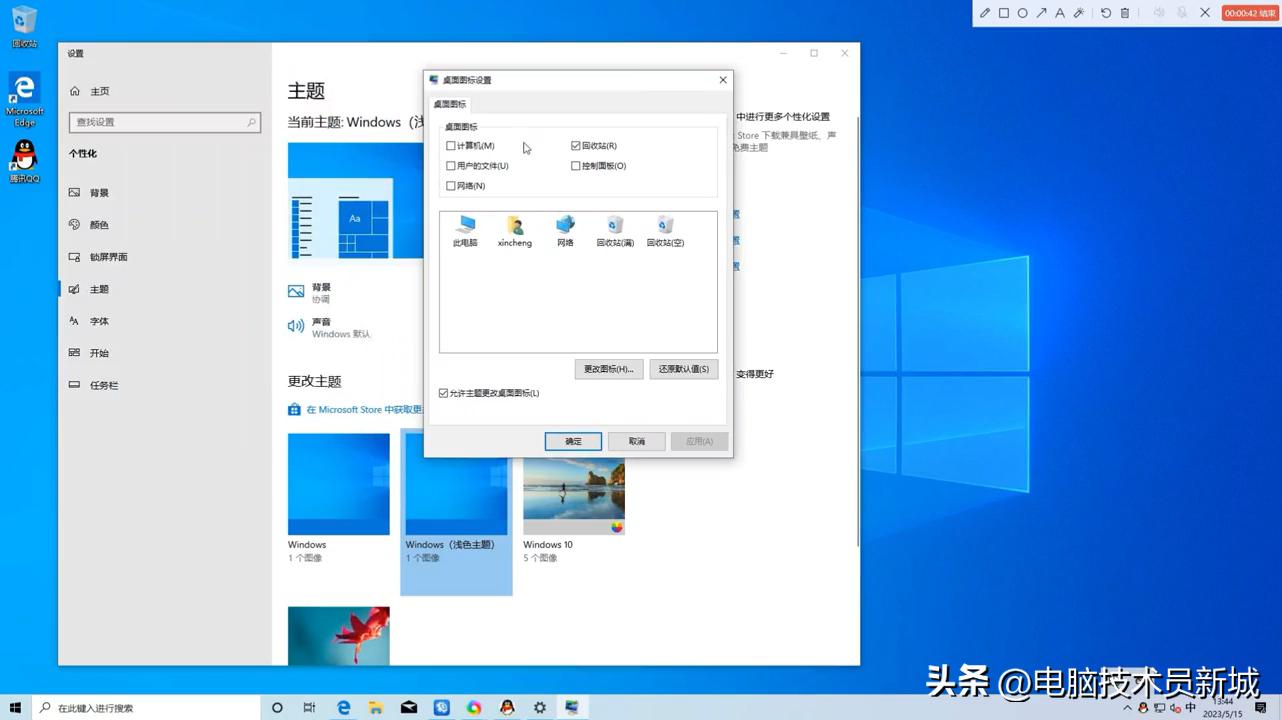Switch to the 桌面图标 tab
This screenshot has height=720, width=1282.
click(450, 103)
